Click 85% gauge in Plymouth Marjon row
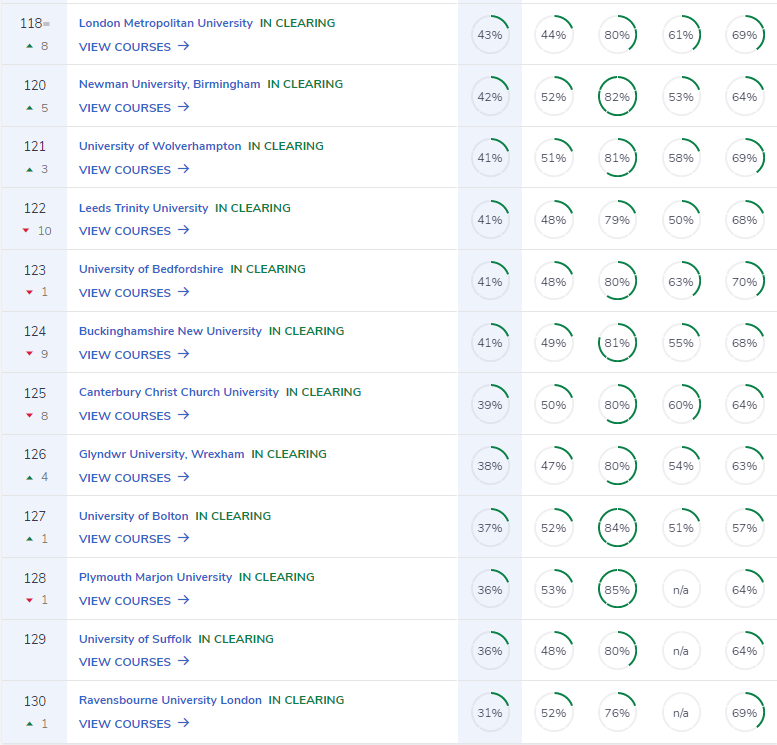The width and height of the screenshot is (777, 745). tap(617, 589)
